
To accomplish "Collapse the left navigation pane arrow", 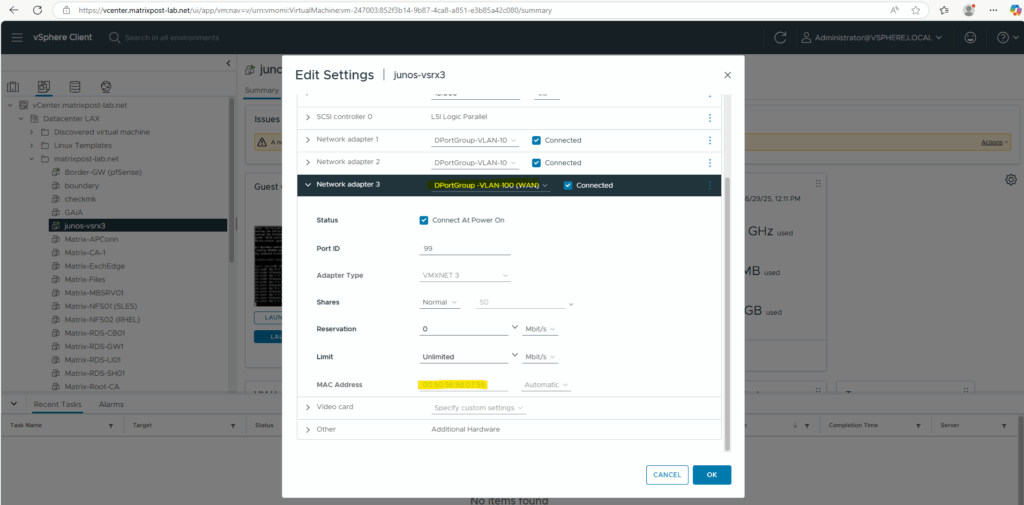I will pos(229,63).
